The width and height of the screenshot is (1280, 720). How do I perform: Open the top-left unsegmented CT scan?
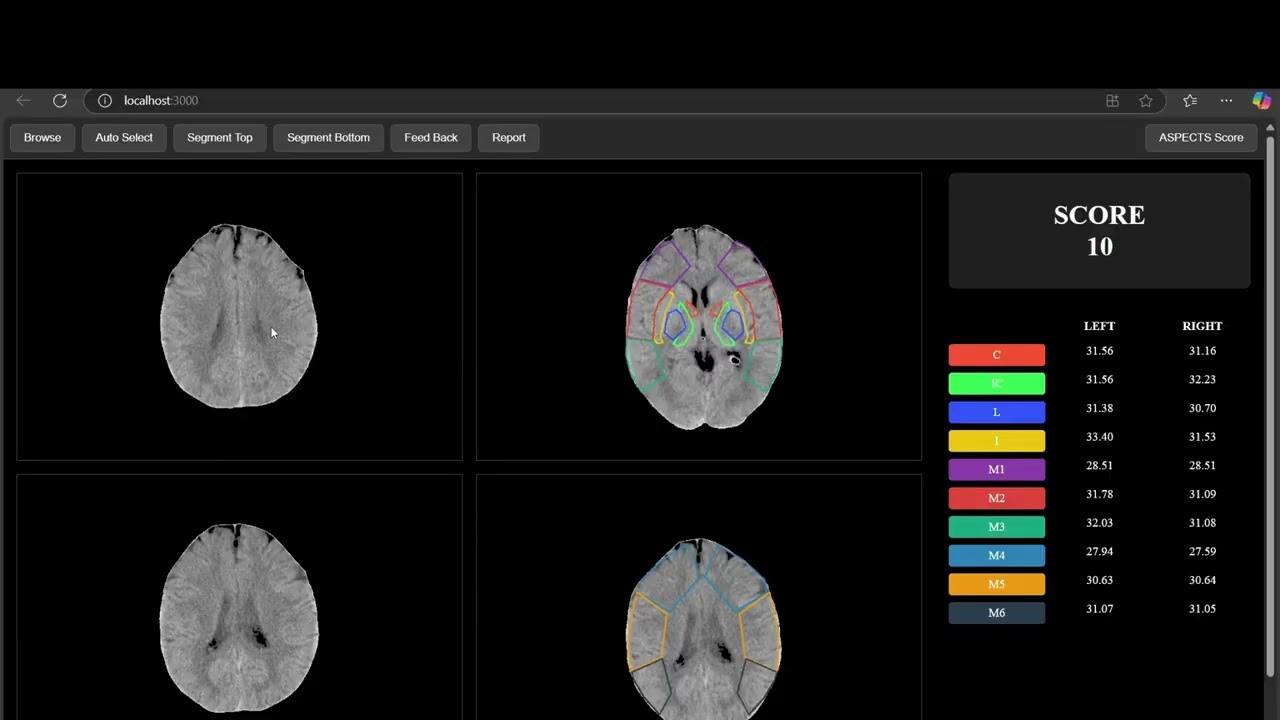[240, 316]
